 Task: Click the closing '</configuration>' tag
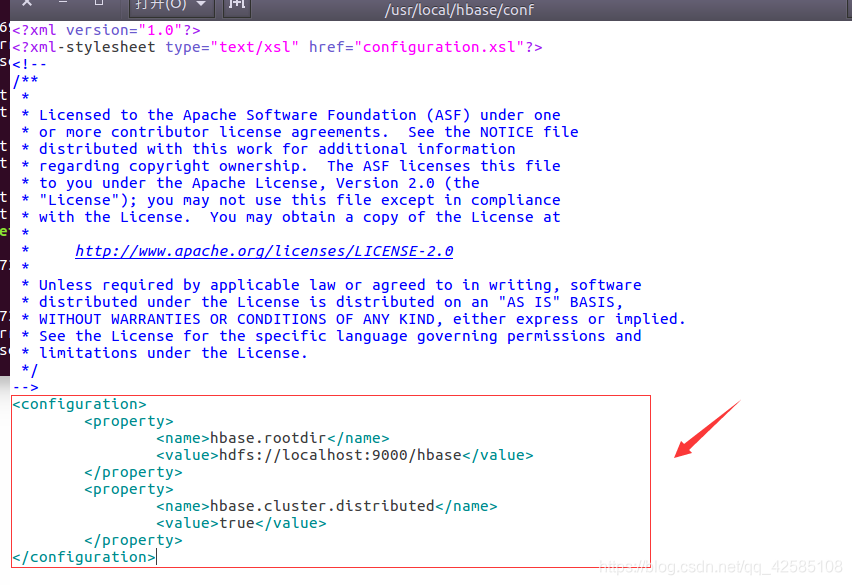(x=84, y=557)
